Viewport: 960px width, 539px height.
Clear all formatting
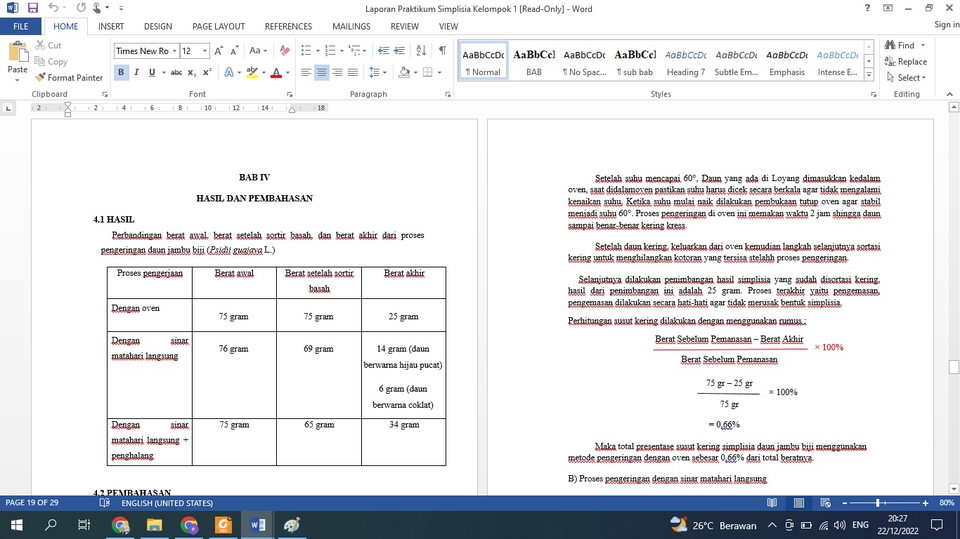pos(285,51)
